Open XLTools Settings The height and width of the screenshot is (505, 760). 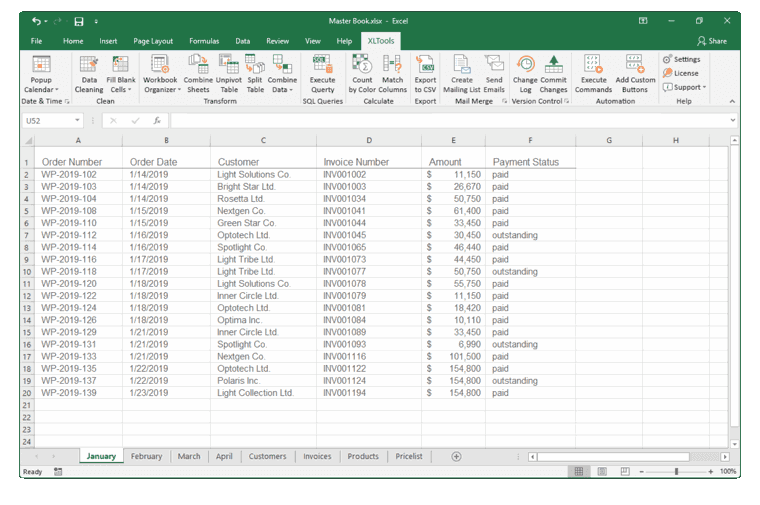point(681,59)
